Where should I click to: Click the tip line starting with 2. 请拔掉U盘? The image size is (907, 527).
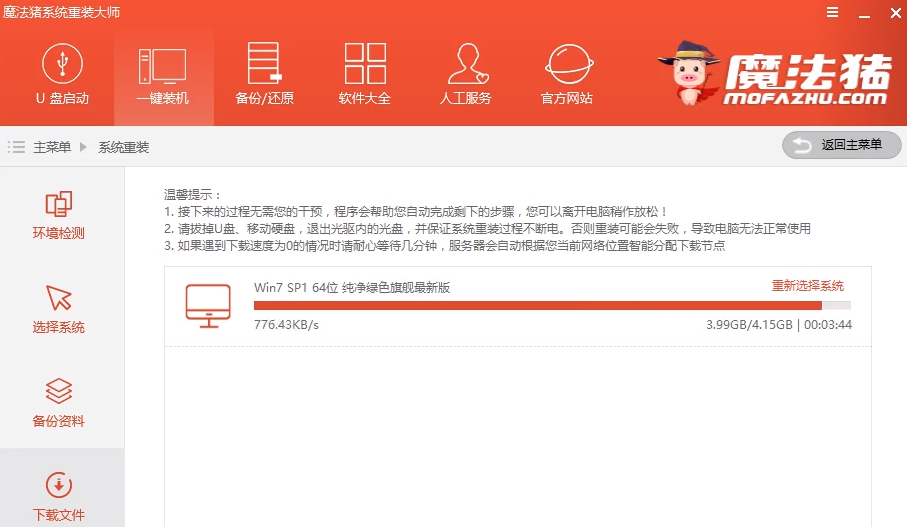487,229
